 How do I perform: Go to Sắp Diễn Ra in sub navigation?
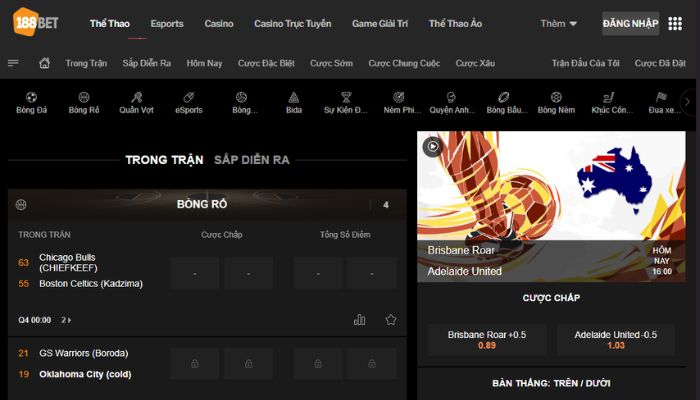(x=147, y=63)
